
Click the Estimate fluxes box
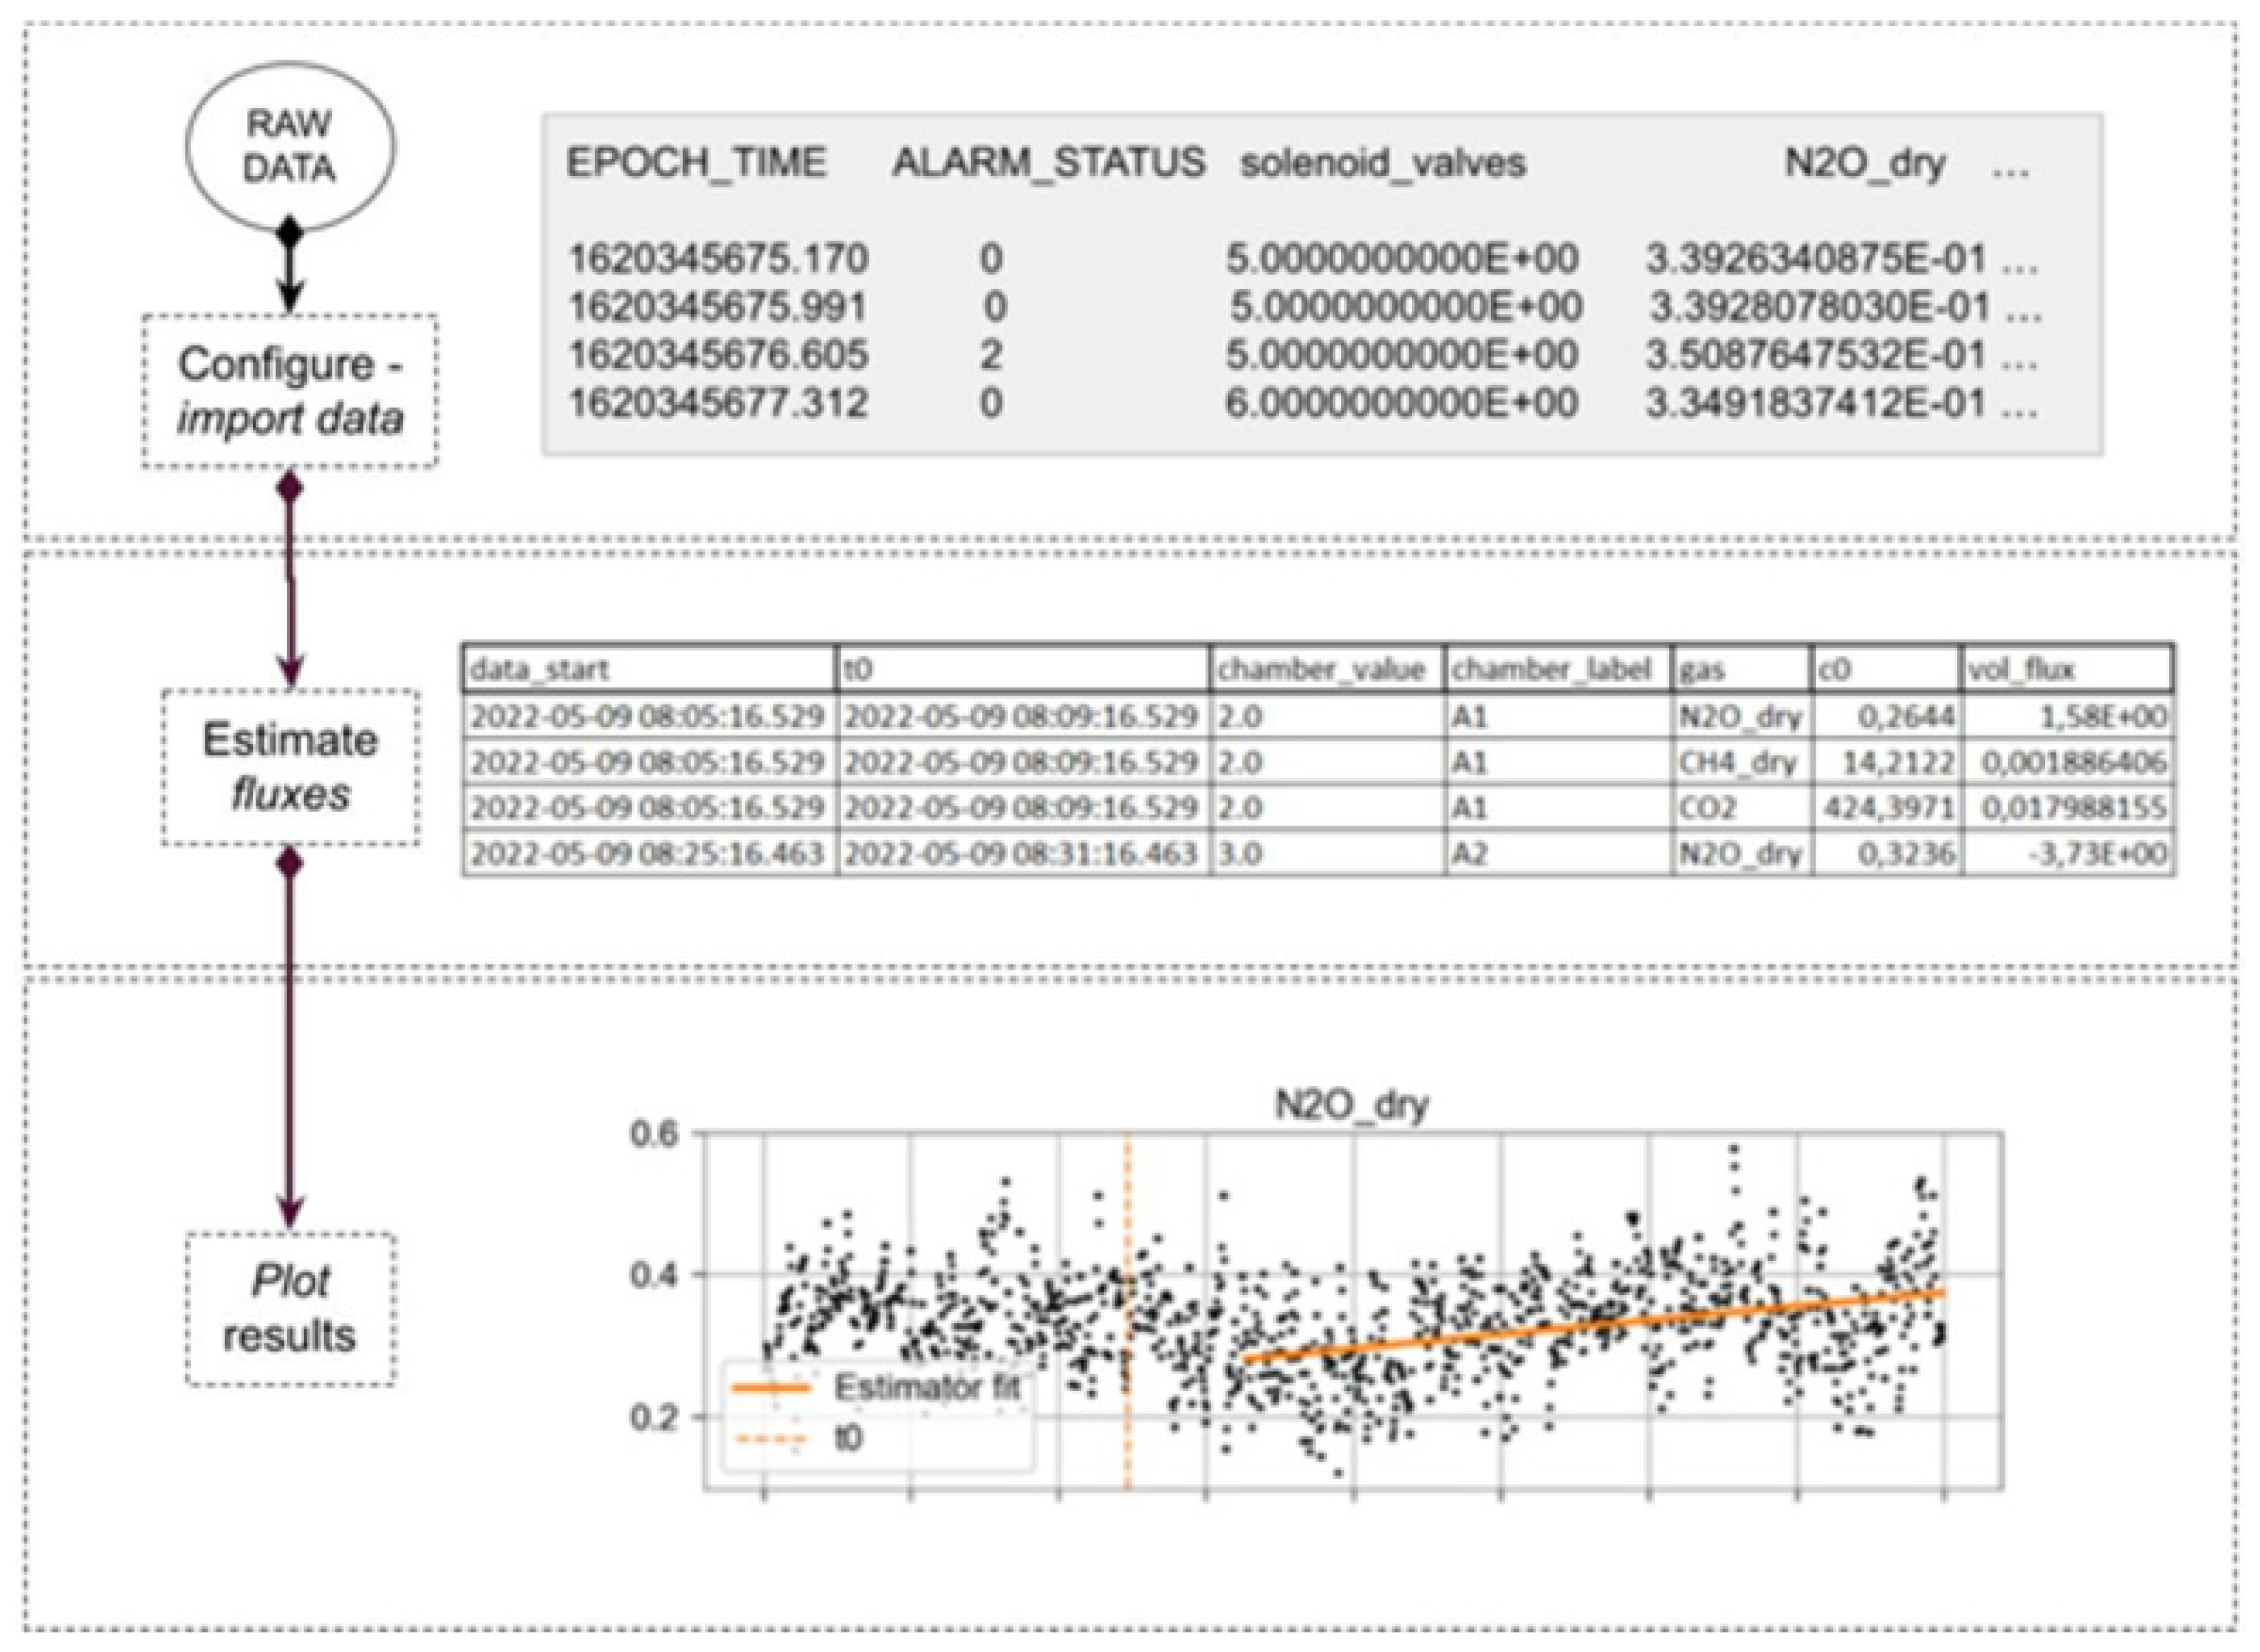290,766
